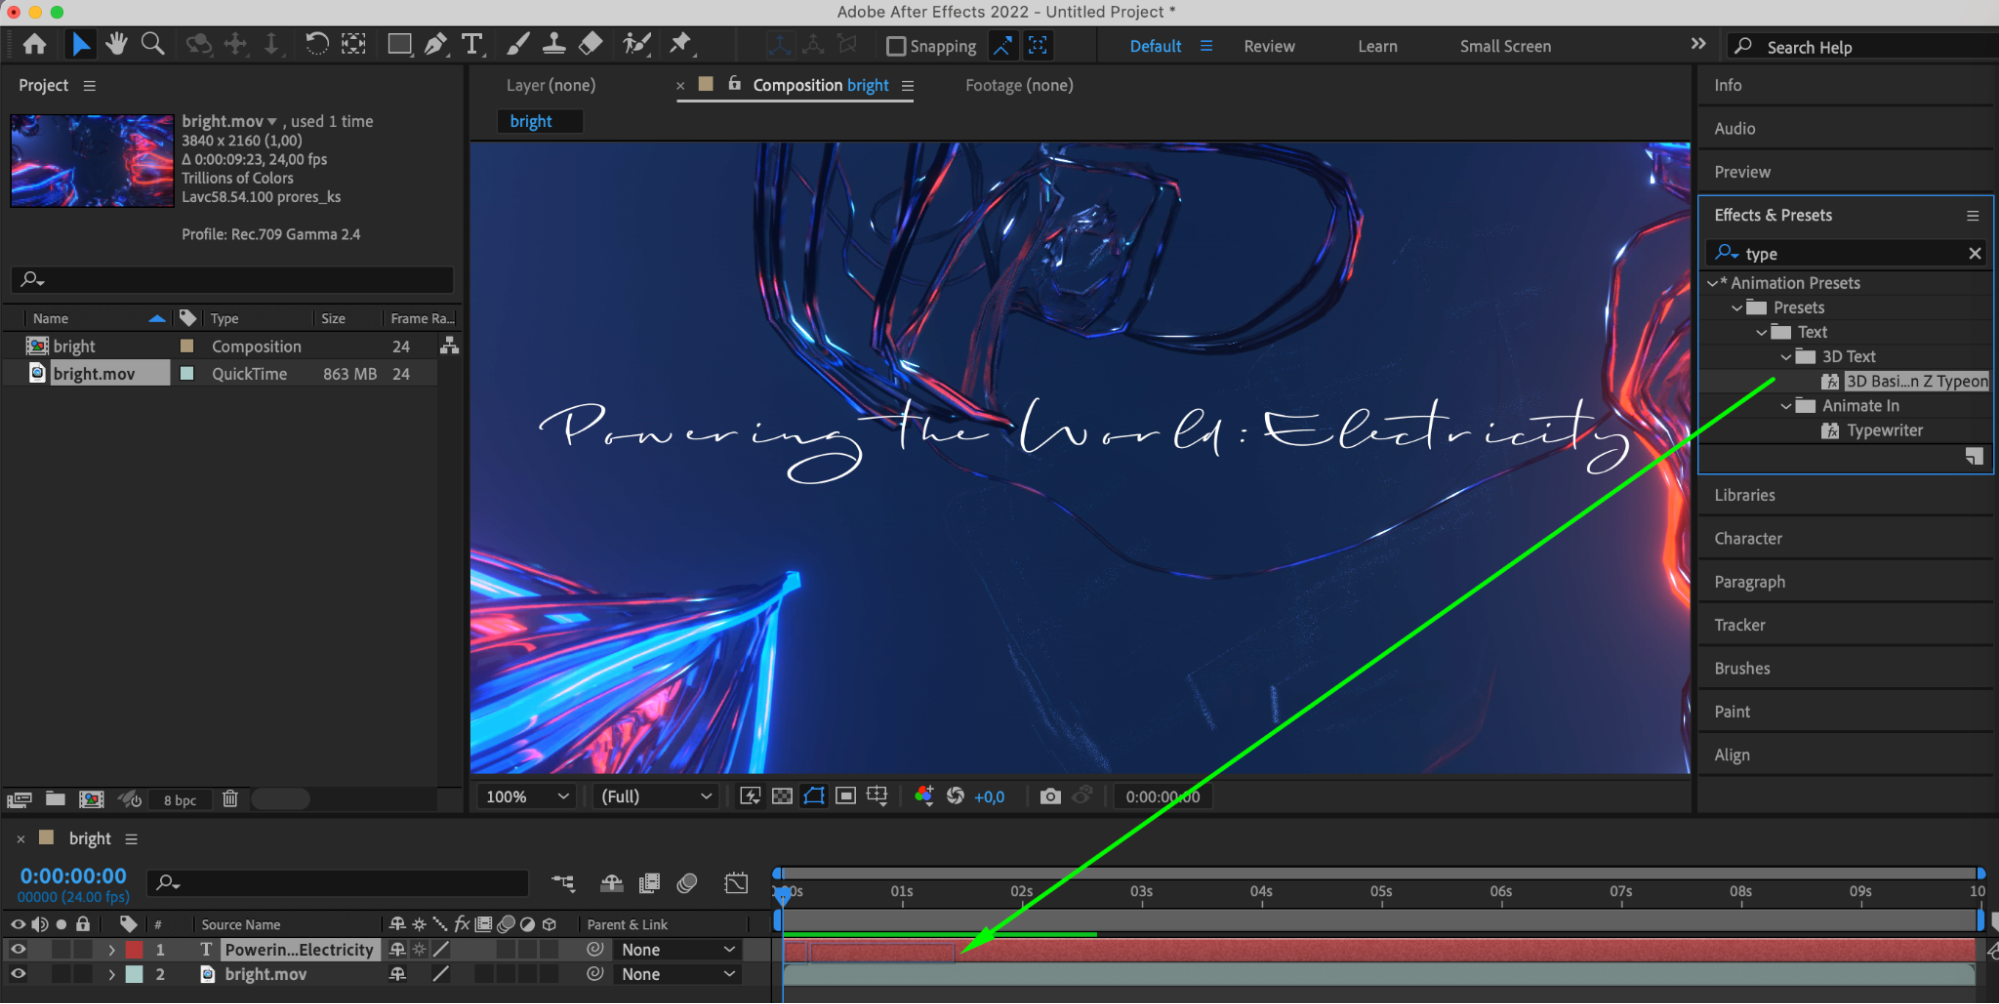The height and width of the screenshot is (1004, 1999).
Task: Select the Brush tool
Action: coord(517,44)
